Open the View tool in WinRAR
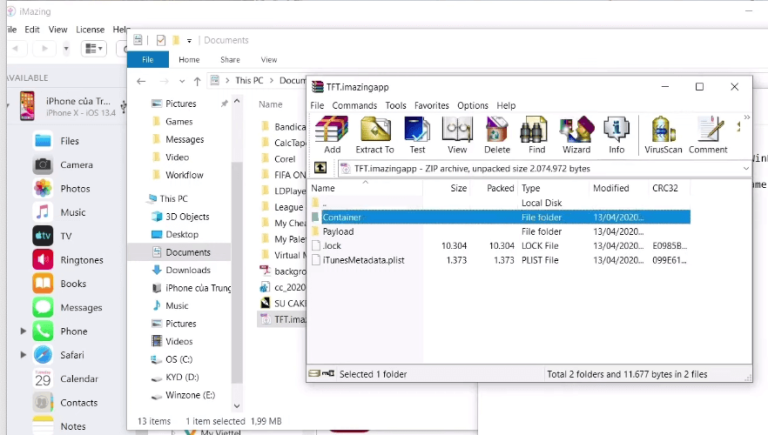Viewport: 768px width, 435px height. click(457, 134)
